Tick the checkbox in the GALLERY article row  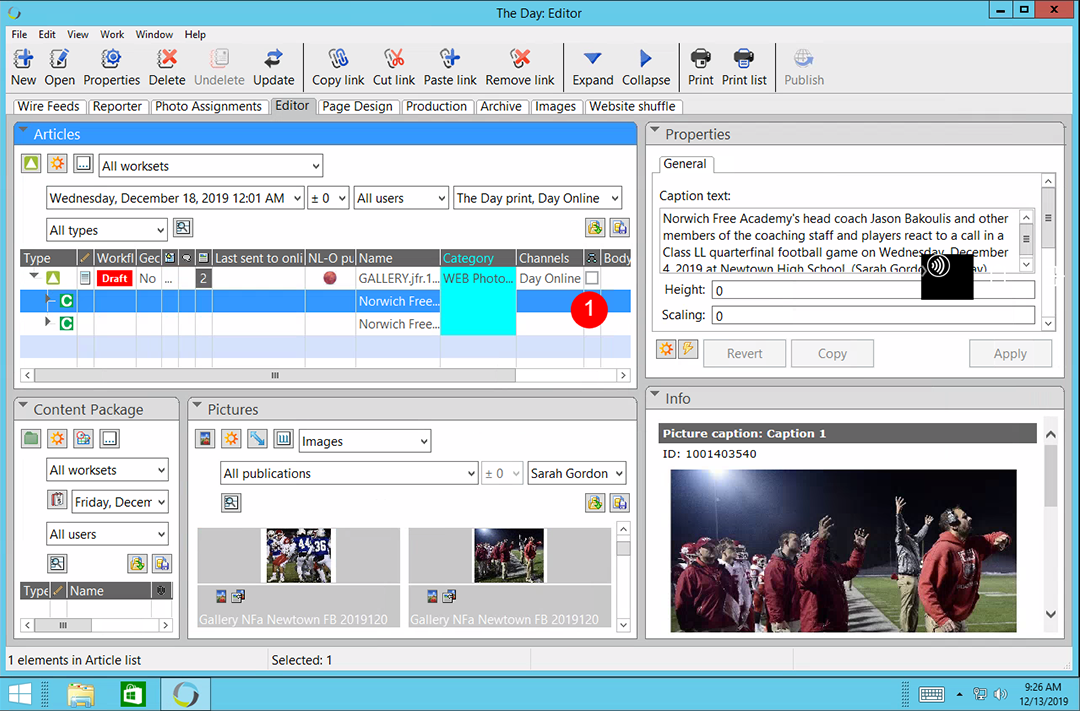(x=592, y=278)
